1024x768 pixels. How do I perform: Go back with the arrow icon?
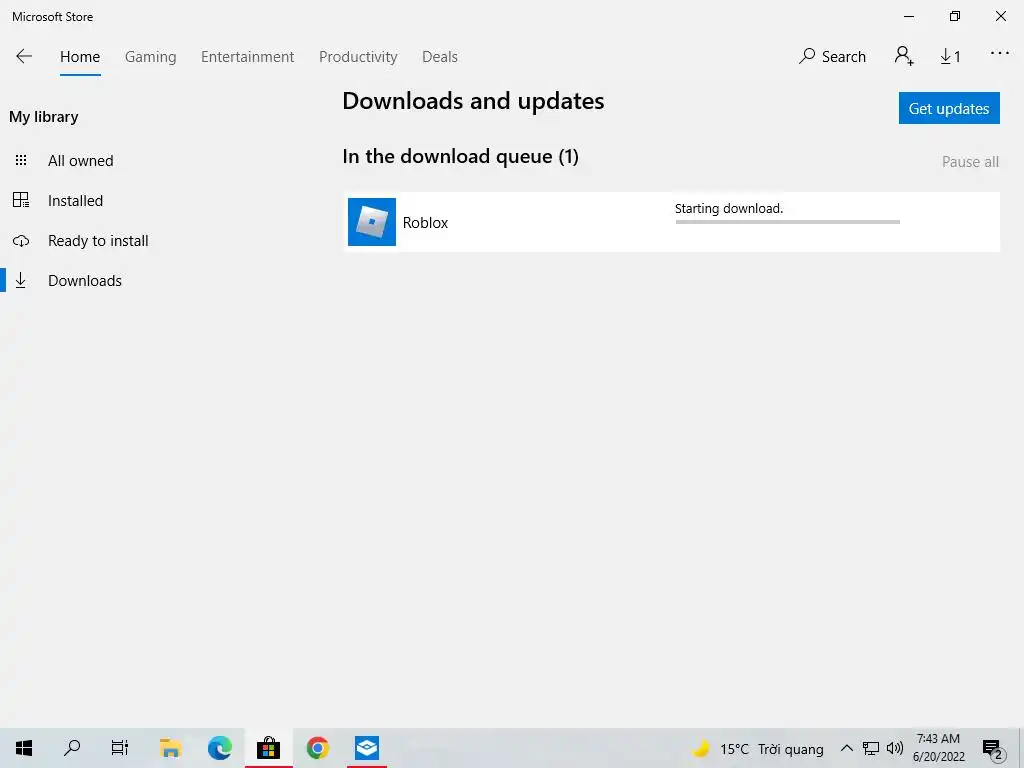(24, 56)
